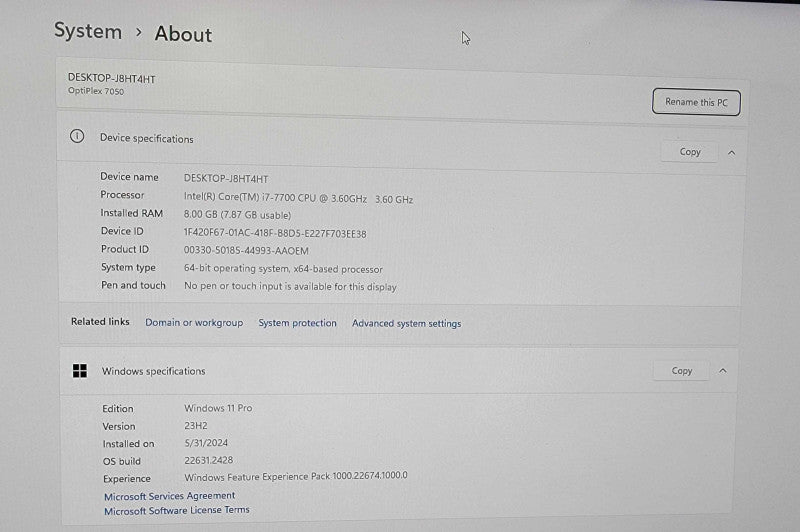Click the OptiPlex 7050 model text

[96, 91]
